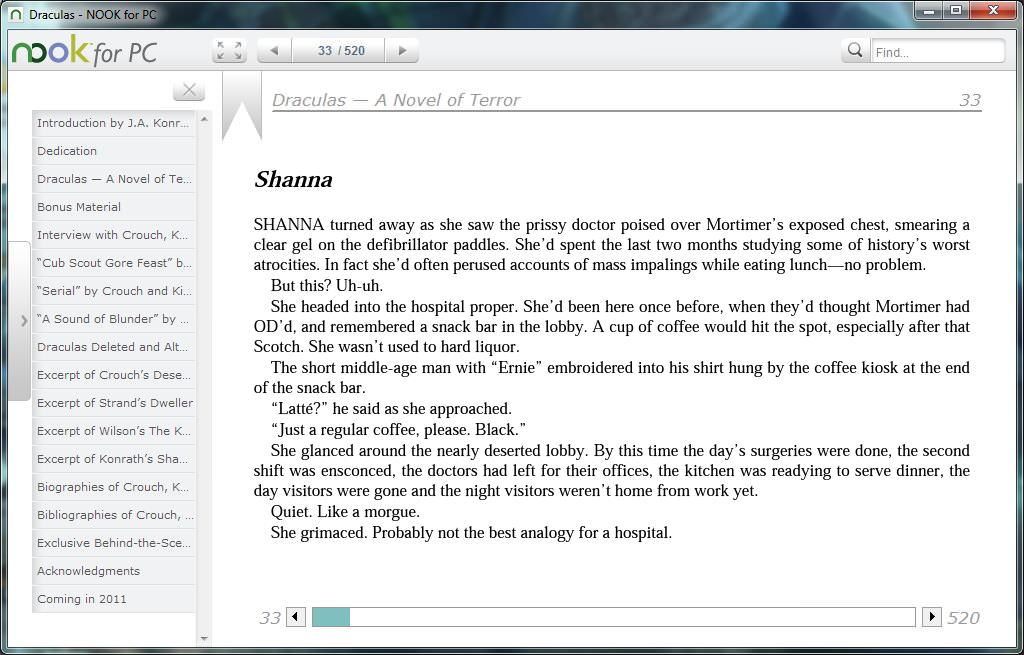Screen dimensions: 1024x655
Task: Close the table of contents panel
Action: 189,90
